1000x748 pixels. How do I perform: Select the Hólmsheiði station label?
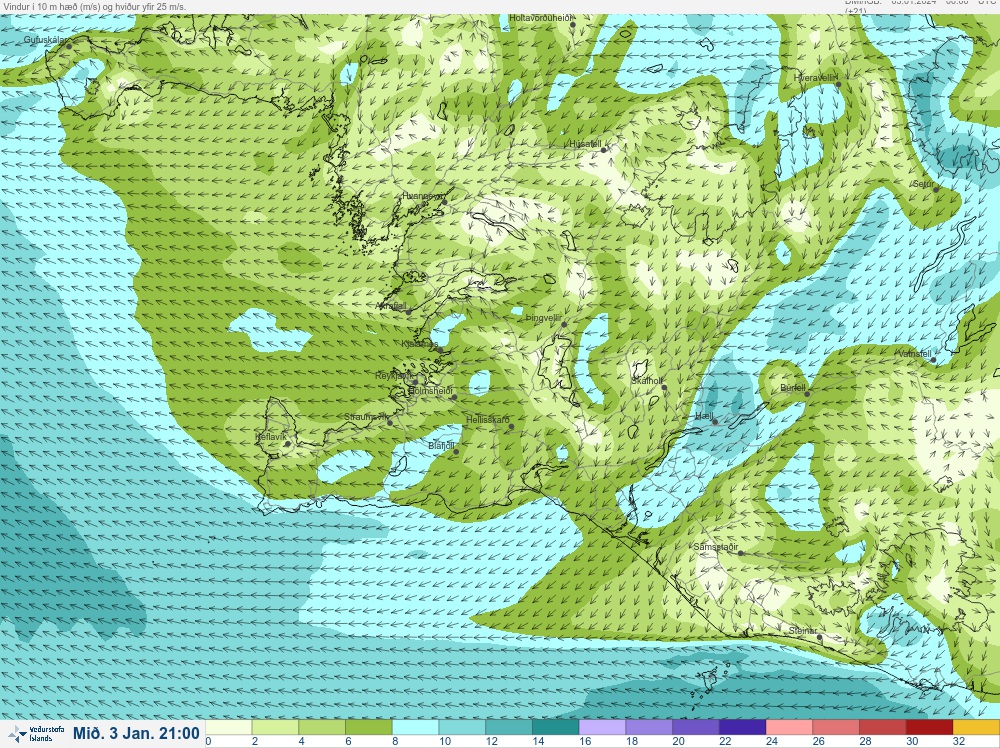[x=430, y=390]
